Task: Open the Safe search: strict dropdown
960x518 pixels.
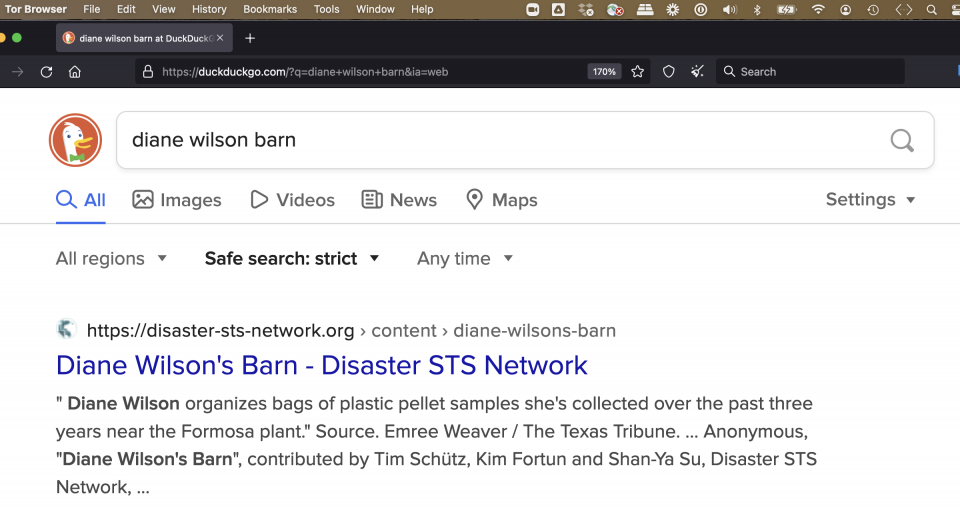Action: pos(292,258)
